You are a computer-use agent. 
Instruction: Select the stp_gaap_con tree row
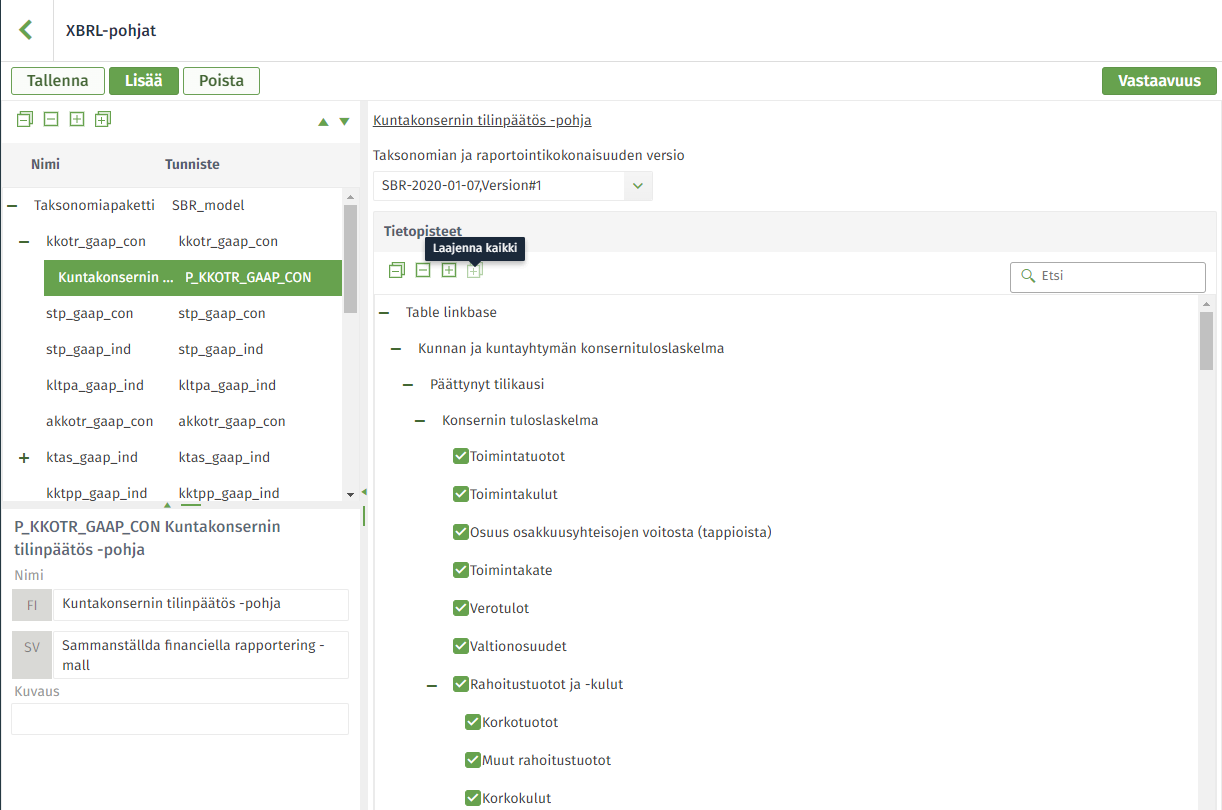172,313
